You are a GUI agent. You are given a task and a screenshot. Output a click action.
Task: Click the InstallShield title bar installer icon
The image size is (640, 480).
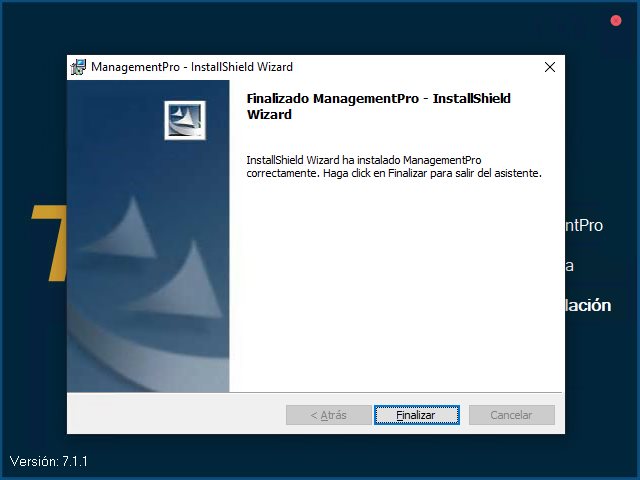(78, 67)
